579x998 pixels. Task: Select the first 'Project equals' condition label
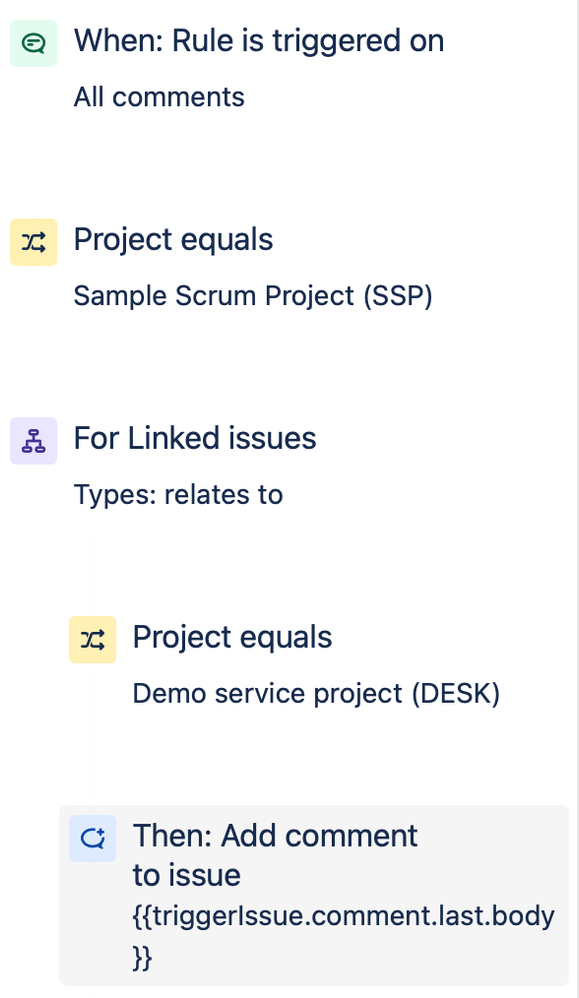172,239
